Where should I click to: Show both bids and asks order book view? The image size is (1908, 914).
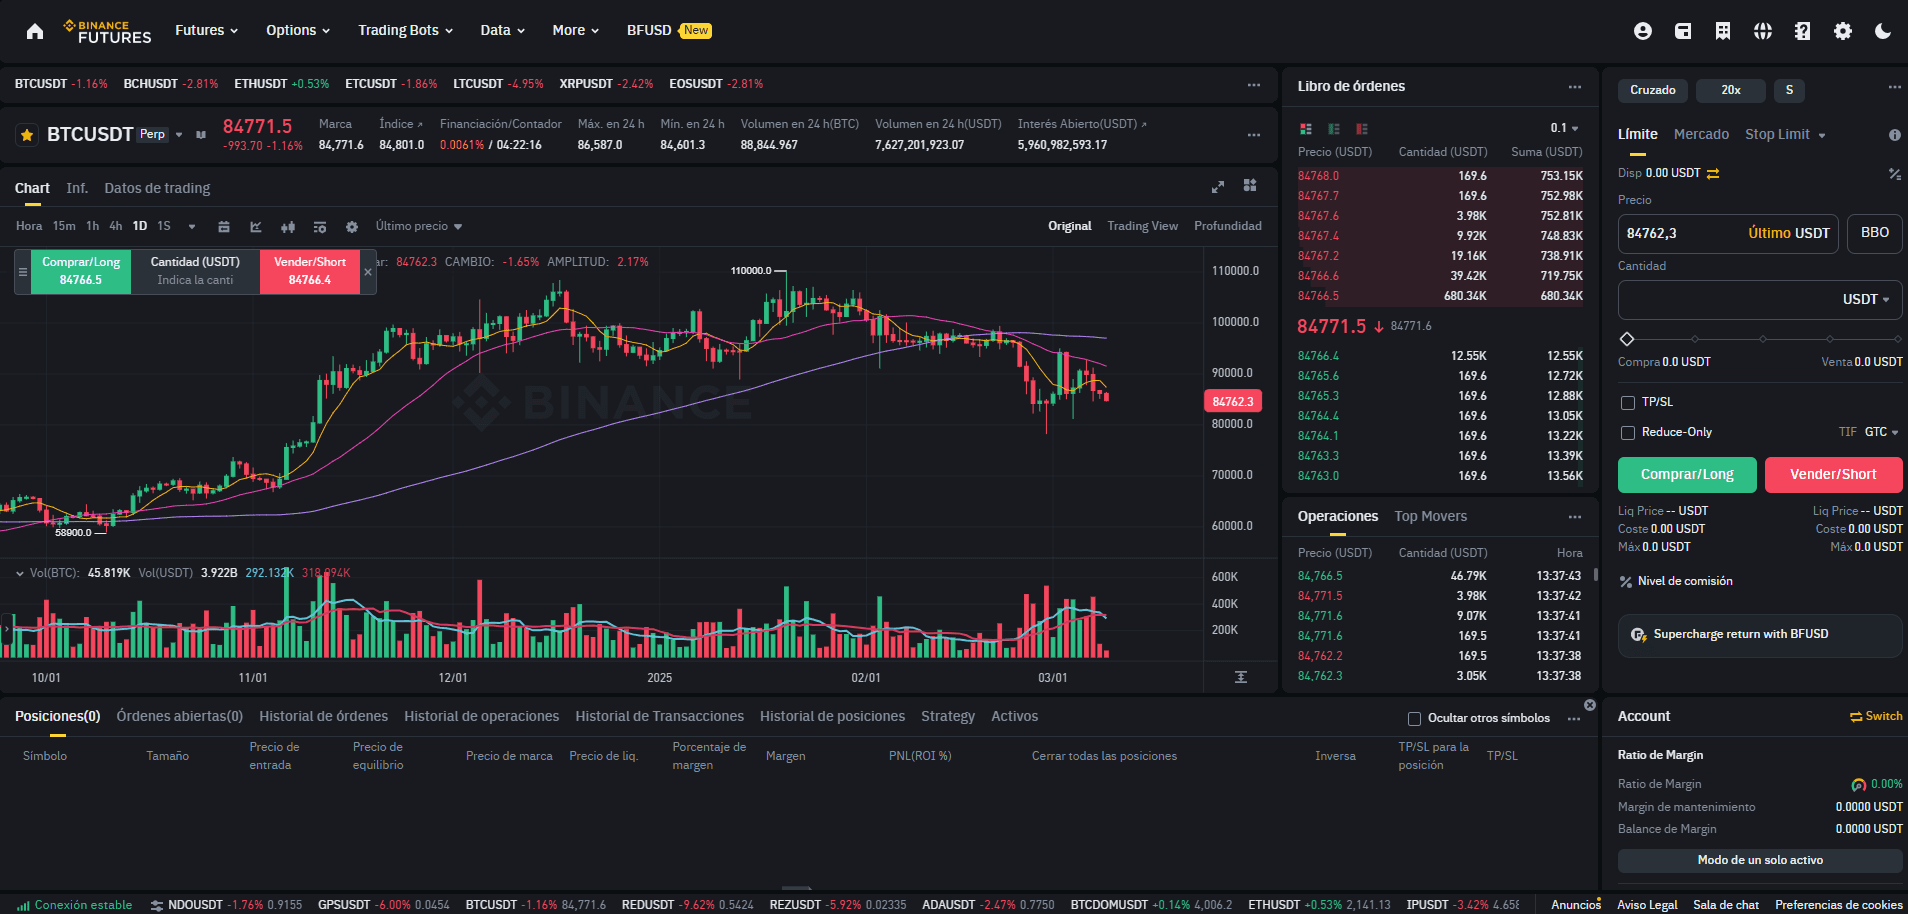pos(1306,129)
